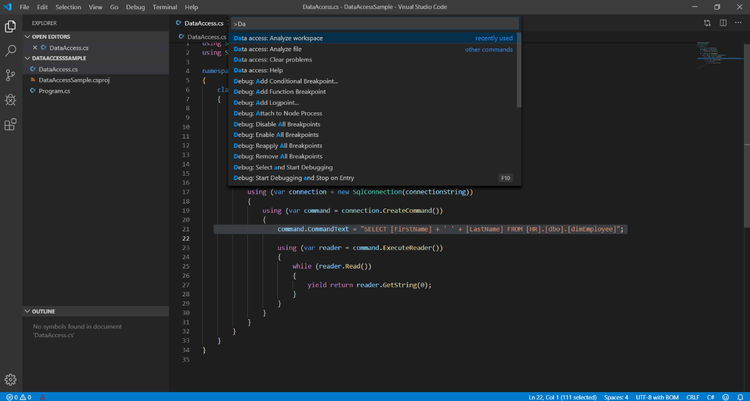Open the Search view icon
The height and width of the screenshot is (401, 750).
tap(11, 50)
